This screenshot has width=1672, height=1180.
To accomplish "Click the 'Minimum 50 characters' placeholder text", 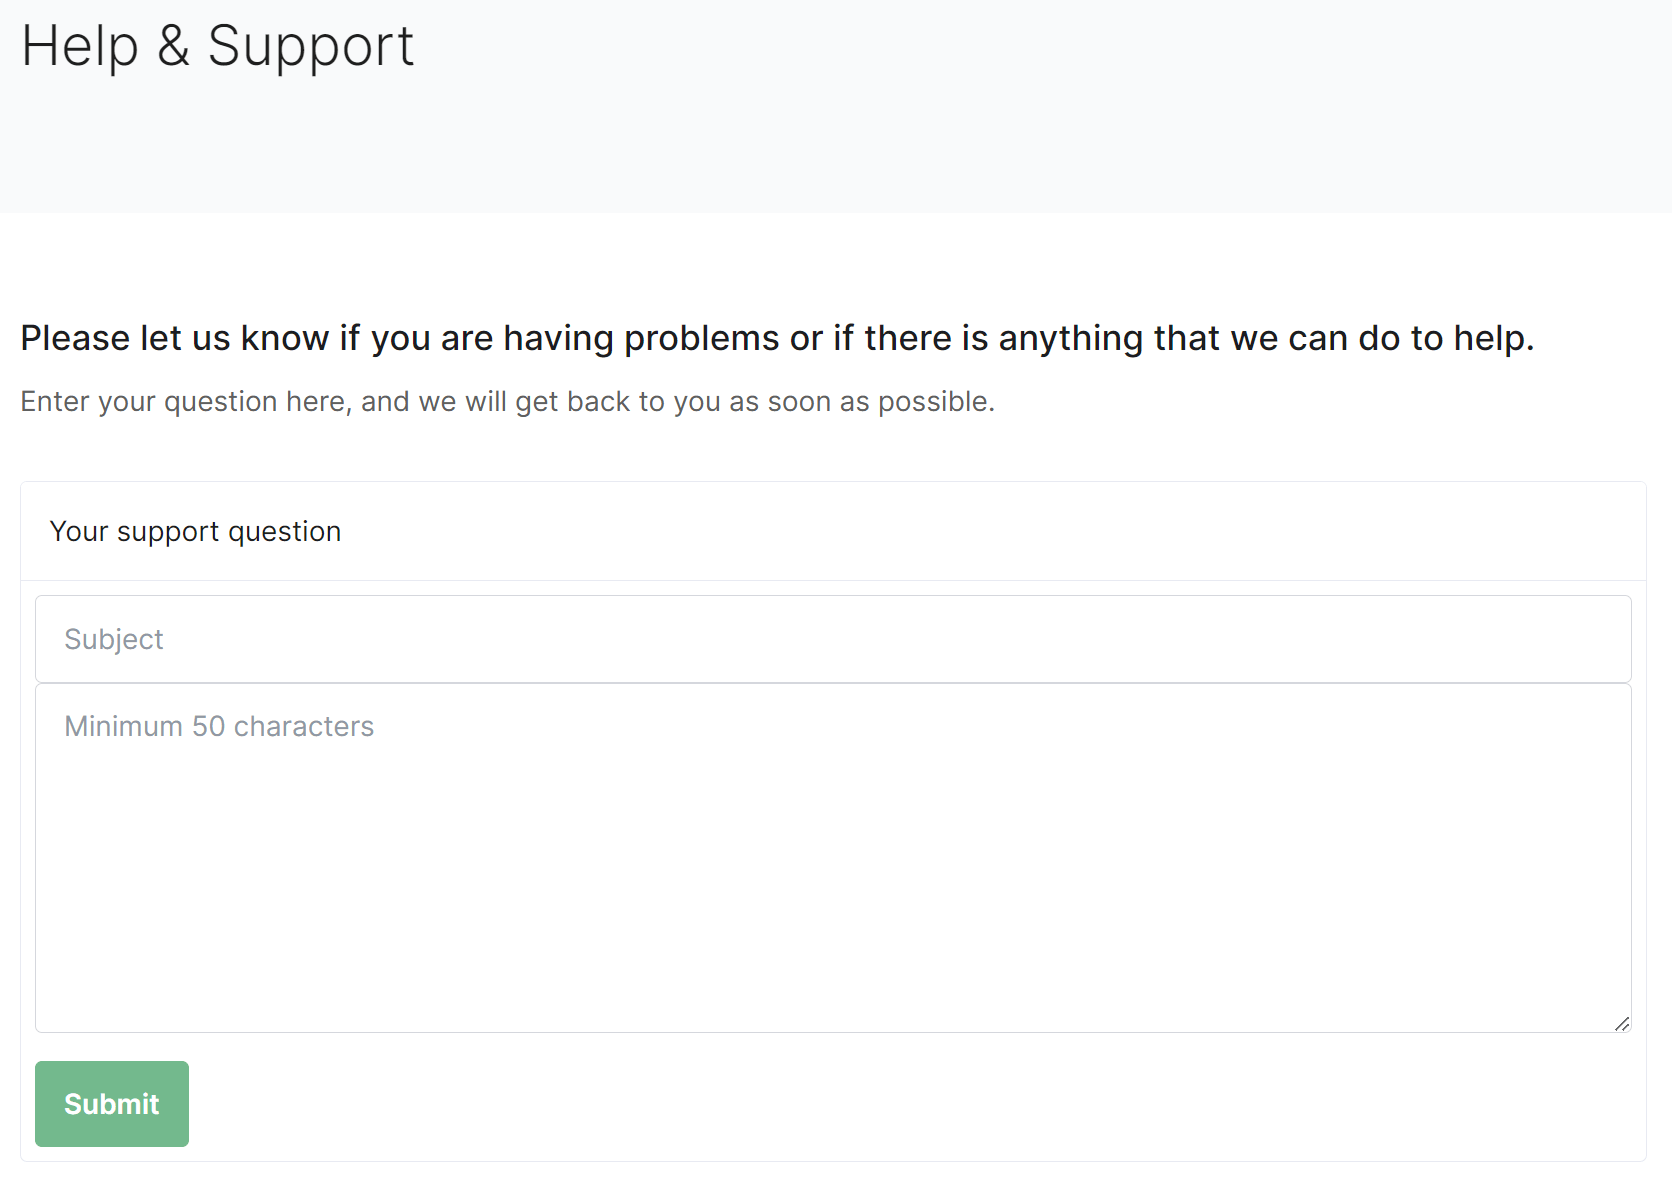I will (219, 726).
